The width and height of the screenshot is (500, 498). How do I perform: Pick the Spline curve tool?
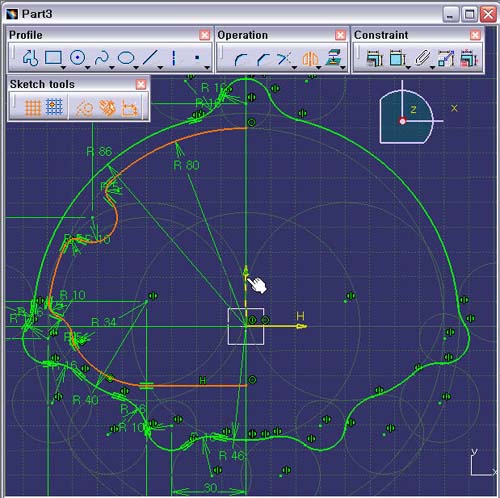click(x=102, y=58)
